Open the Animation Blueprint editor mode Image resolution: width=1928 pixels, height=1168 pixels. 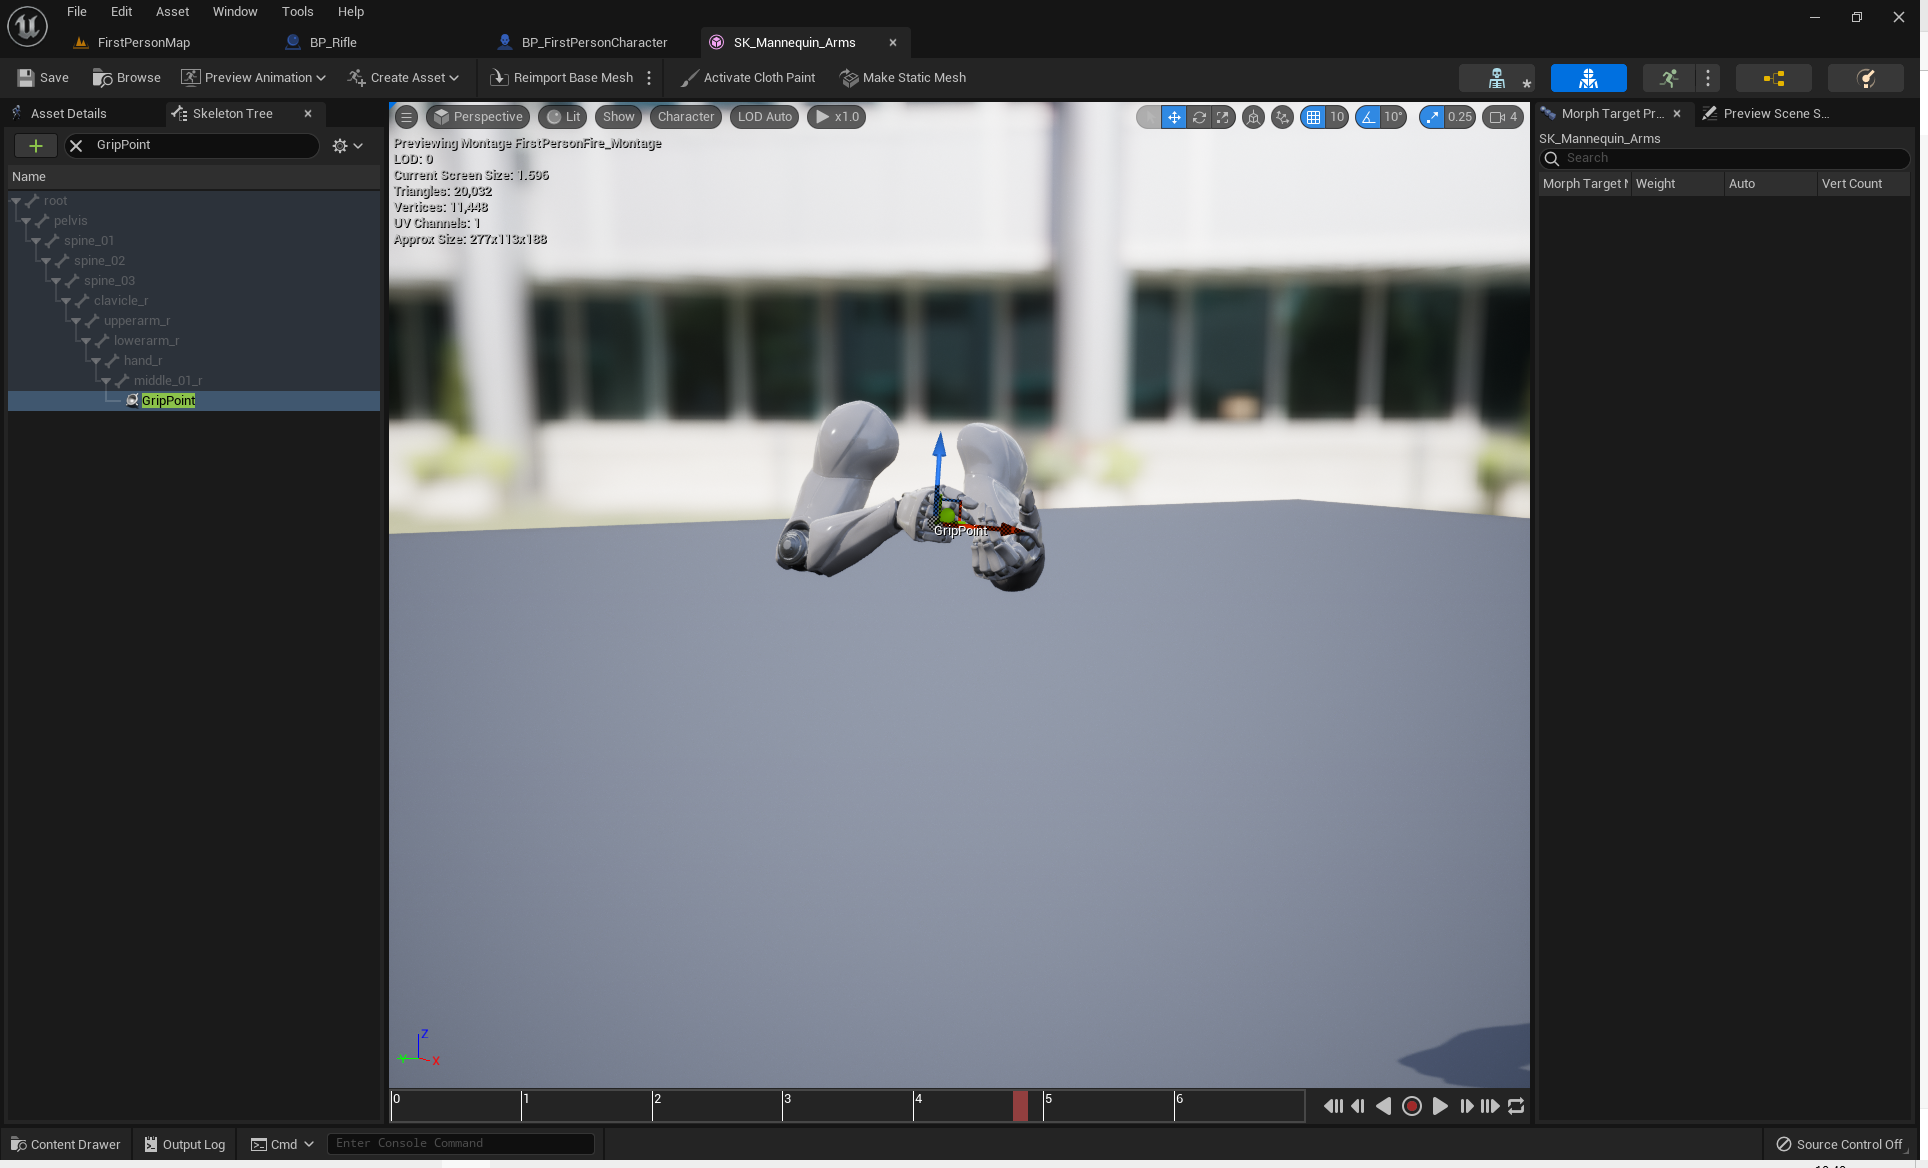click(1775, 78)
